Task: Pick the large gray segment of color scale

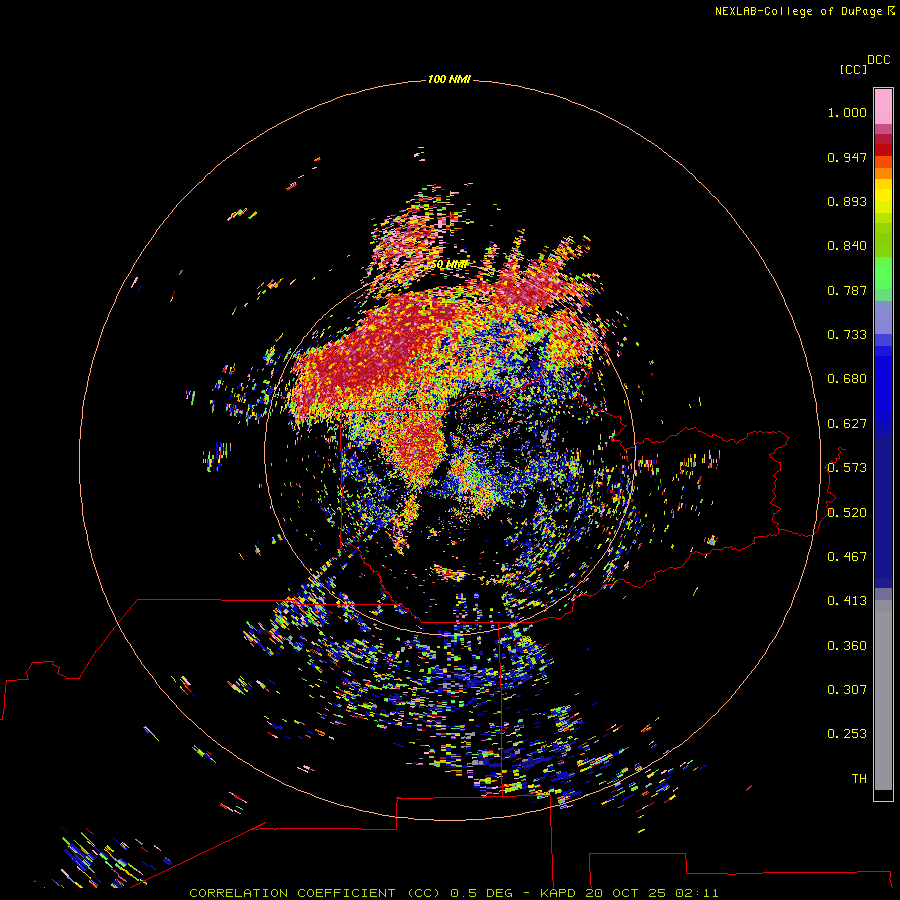Action: coord(883,695)
